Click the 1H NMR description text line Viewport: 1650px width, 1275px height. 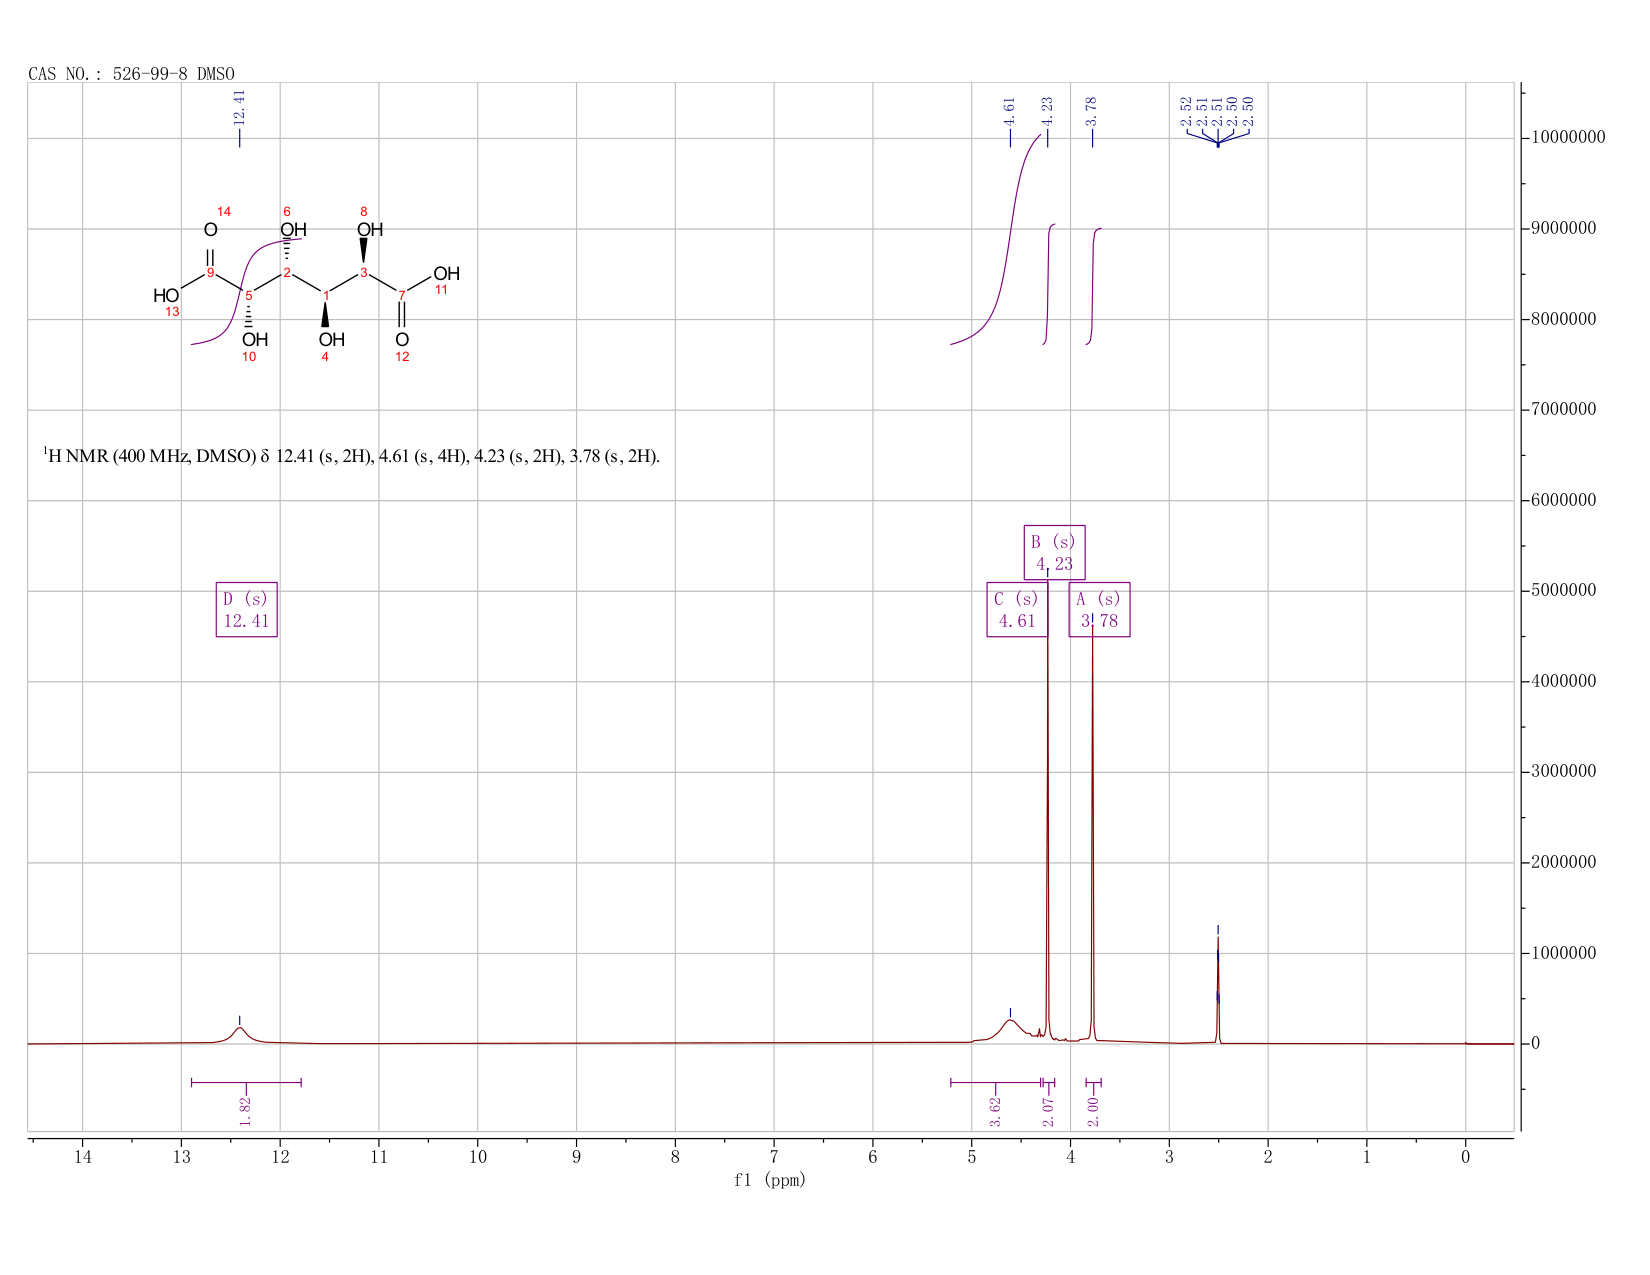[x=351, y=456]
